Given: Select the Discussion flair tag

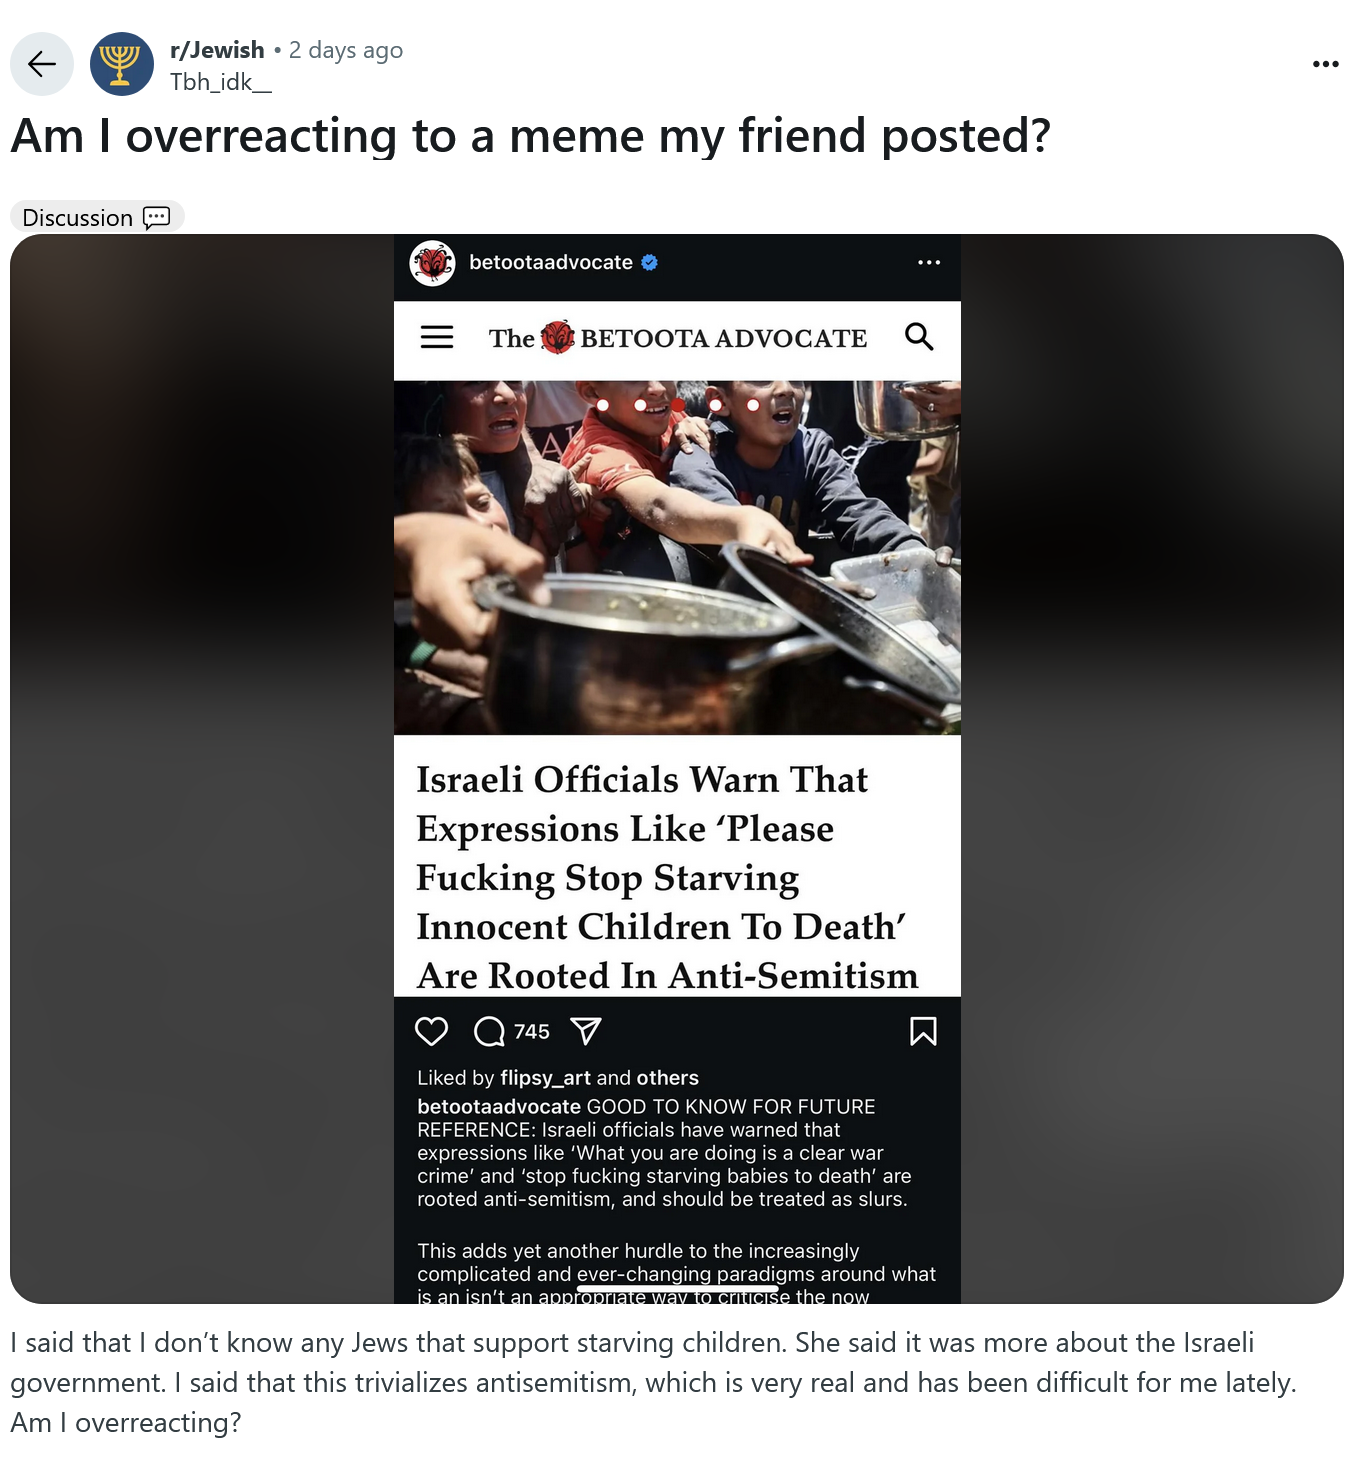Looking at the screenshot, I should 97,217.
